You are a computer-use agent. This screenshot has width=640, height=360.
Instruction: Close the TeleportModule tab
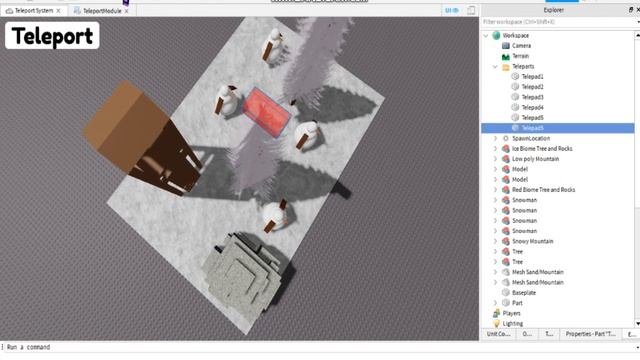click(x=127, y=11)
